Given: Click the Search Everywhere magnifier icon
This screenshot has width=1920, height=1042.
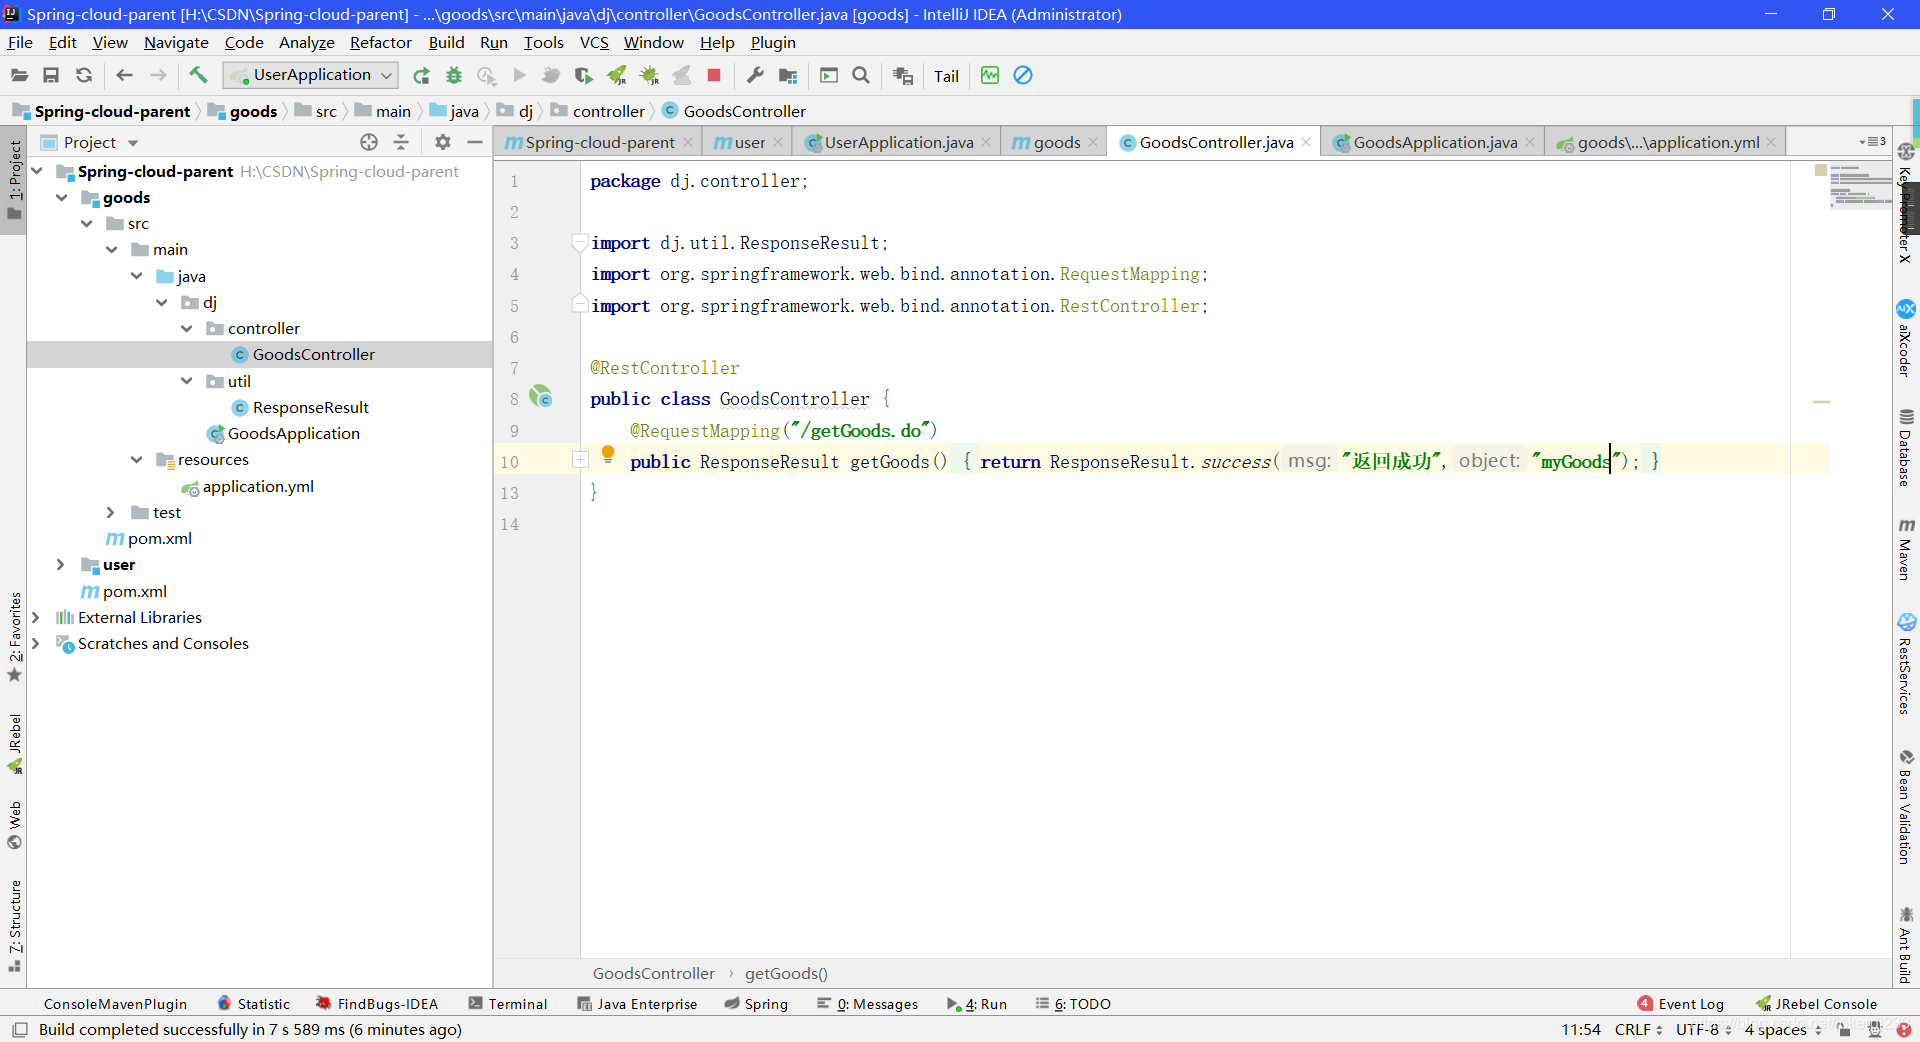Looking at the screenshot, I should [x=861, y=75].
